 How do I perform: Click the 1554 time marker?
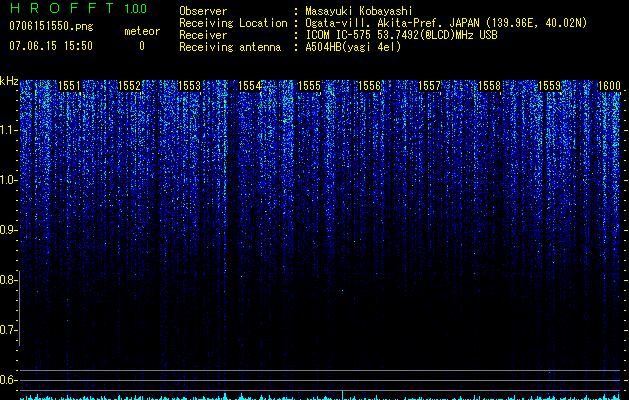point(250,86)
